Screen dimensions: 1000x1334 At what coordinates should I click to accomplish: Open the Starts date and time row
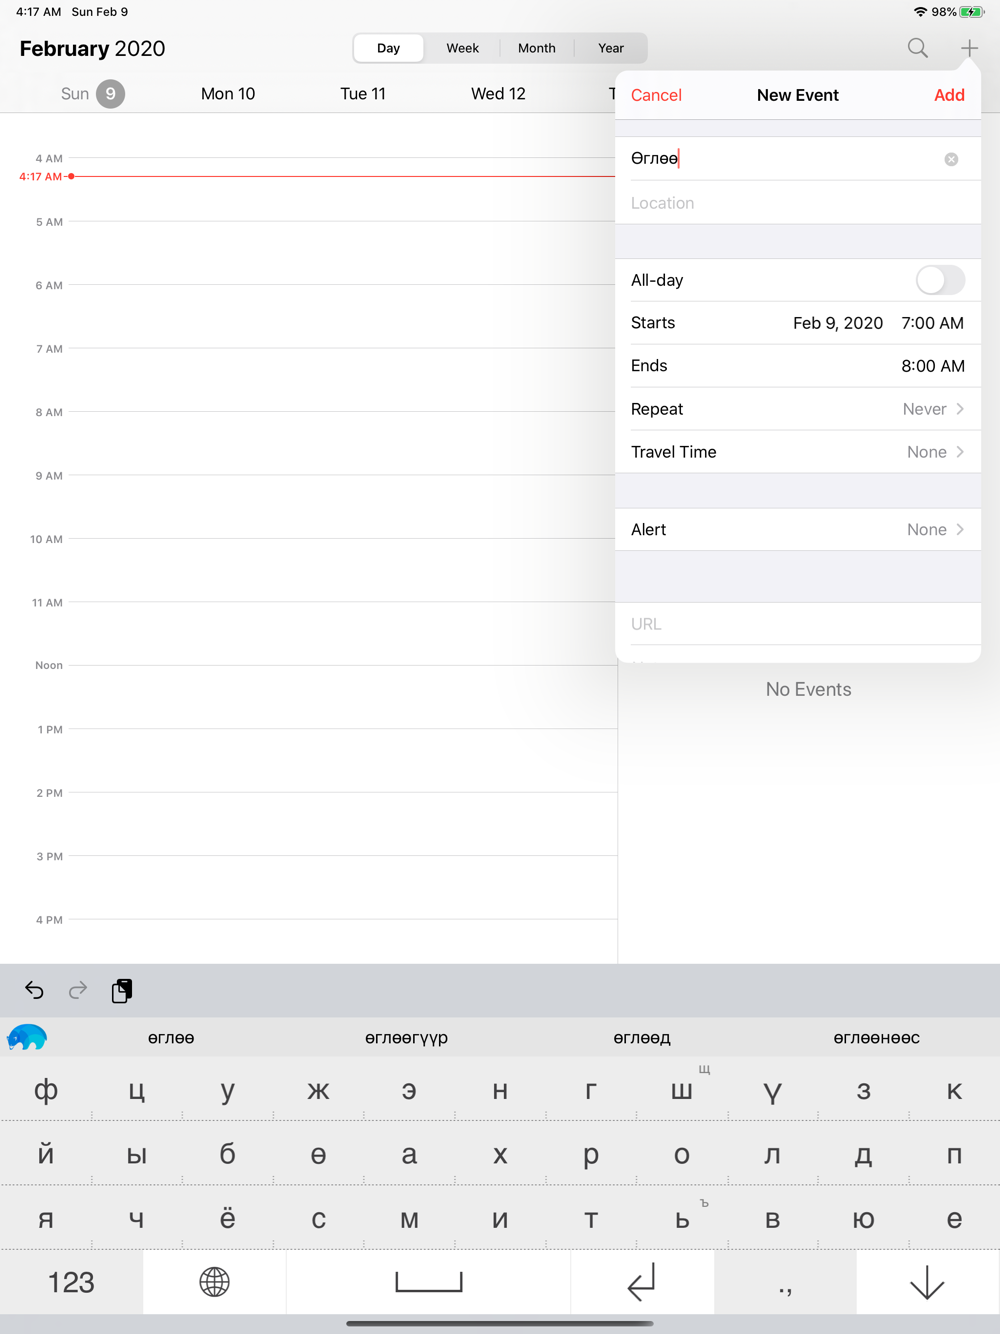[x=798, y=323]
